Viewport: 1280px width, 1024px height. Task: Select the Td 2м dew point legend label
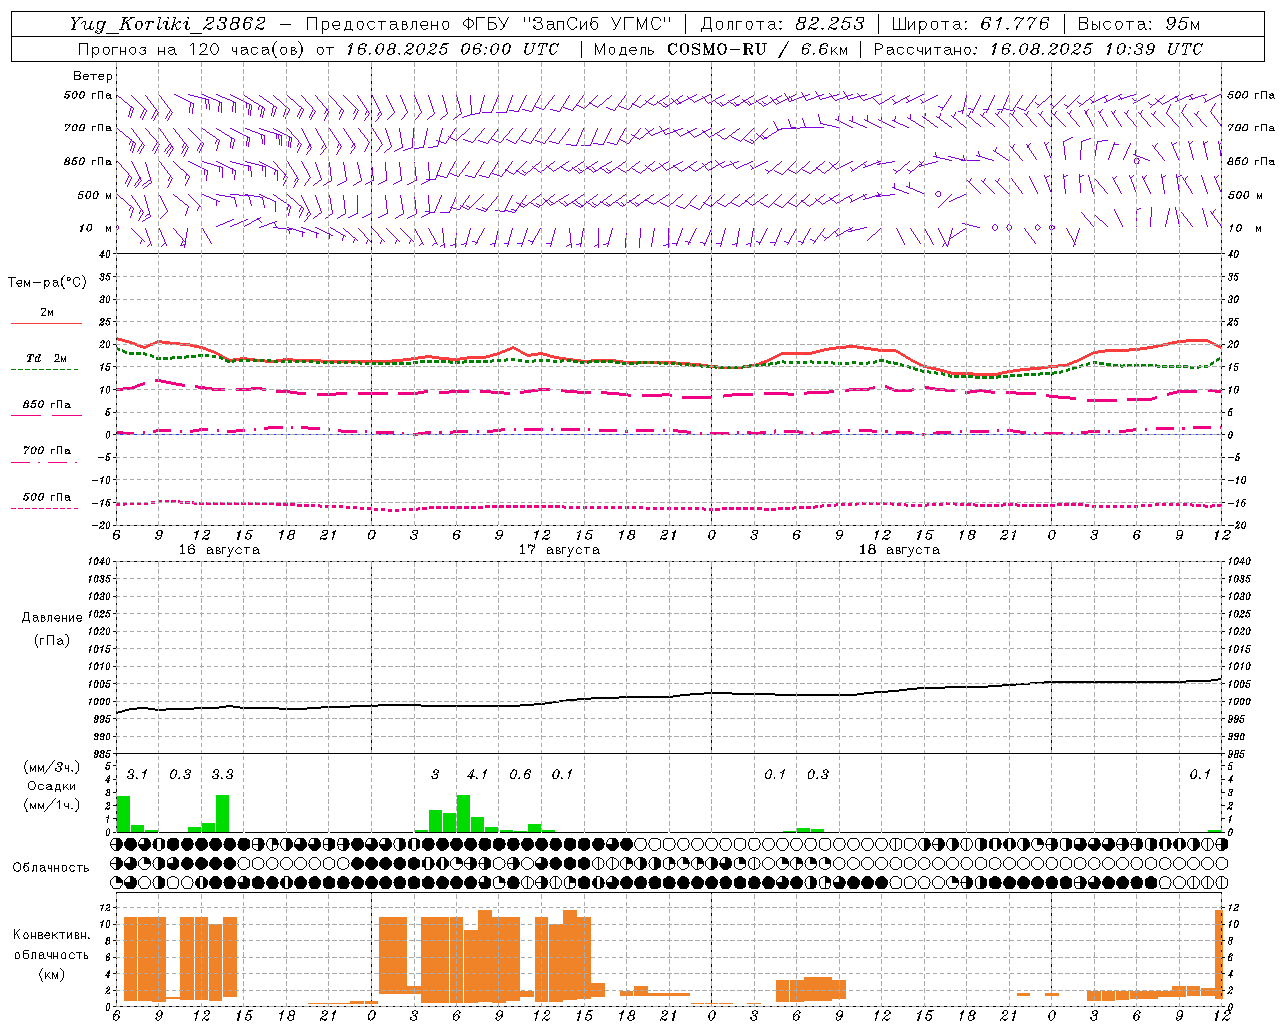pyautogui.click(x=46, y=358)
